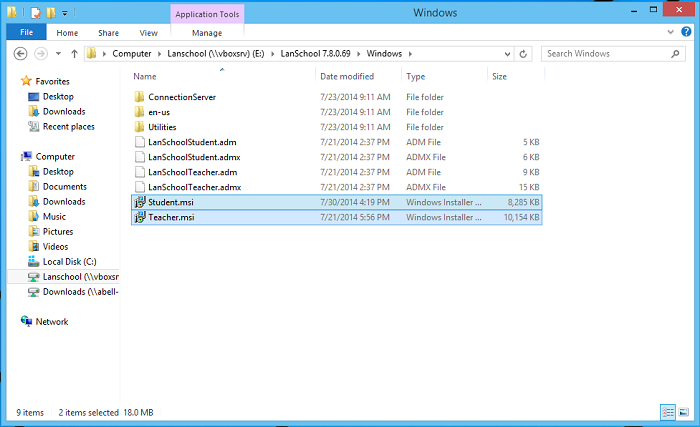Select the LanSchoolTeacher.adm file icon
Viewport: 700px width, 427px height.
(x=140, y=172)
